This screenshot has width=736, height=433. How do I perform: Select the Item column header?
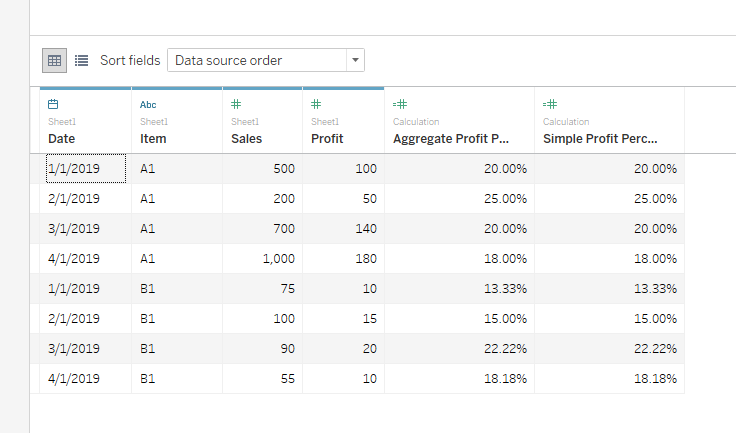153,139
